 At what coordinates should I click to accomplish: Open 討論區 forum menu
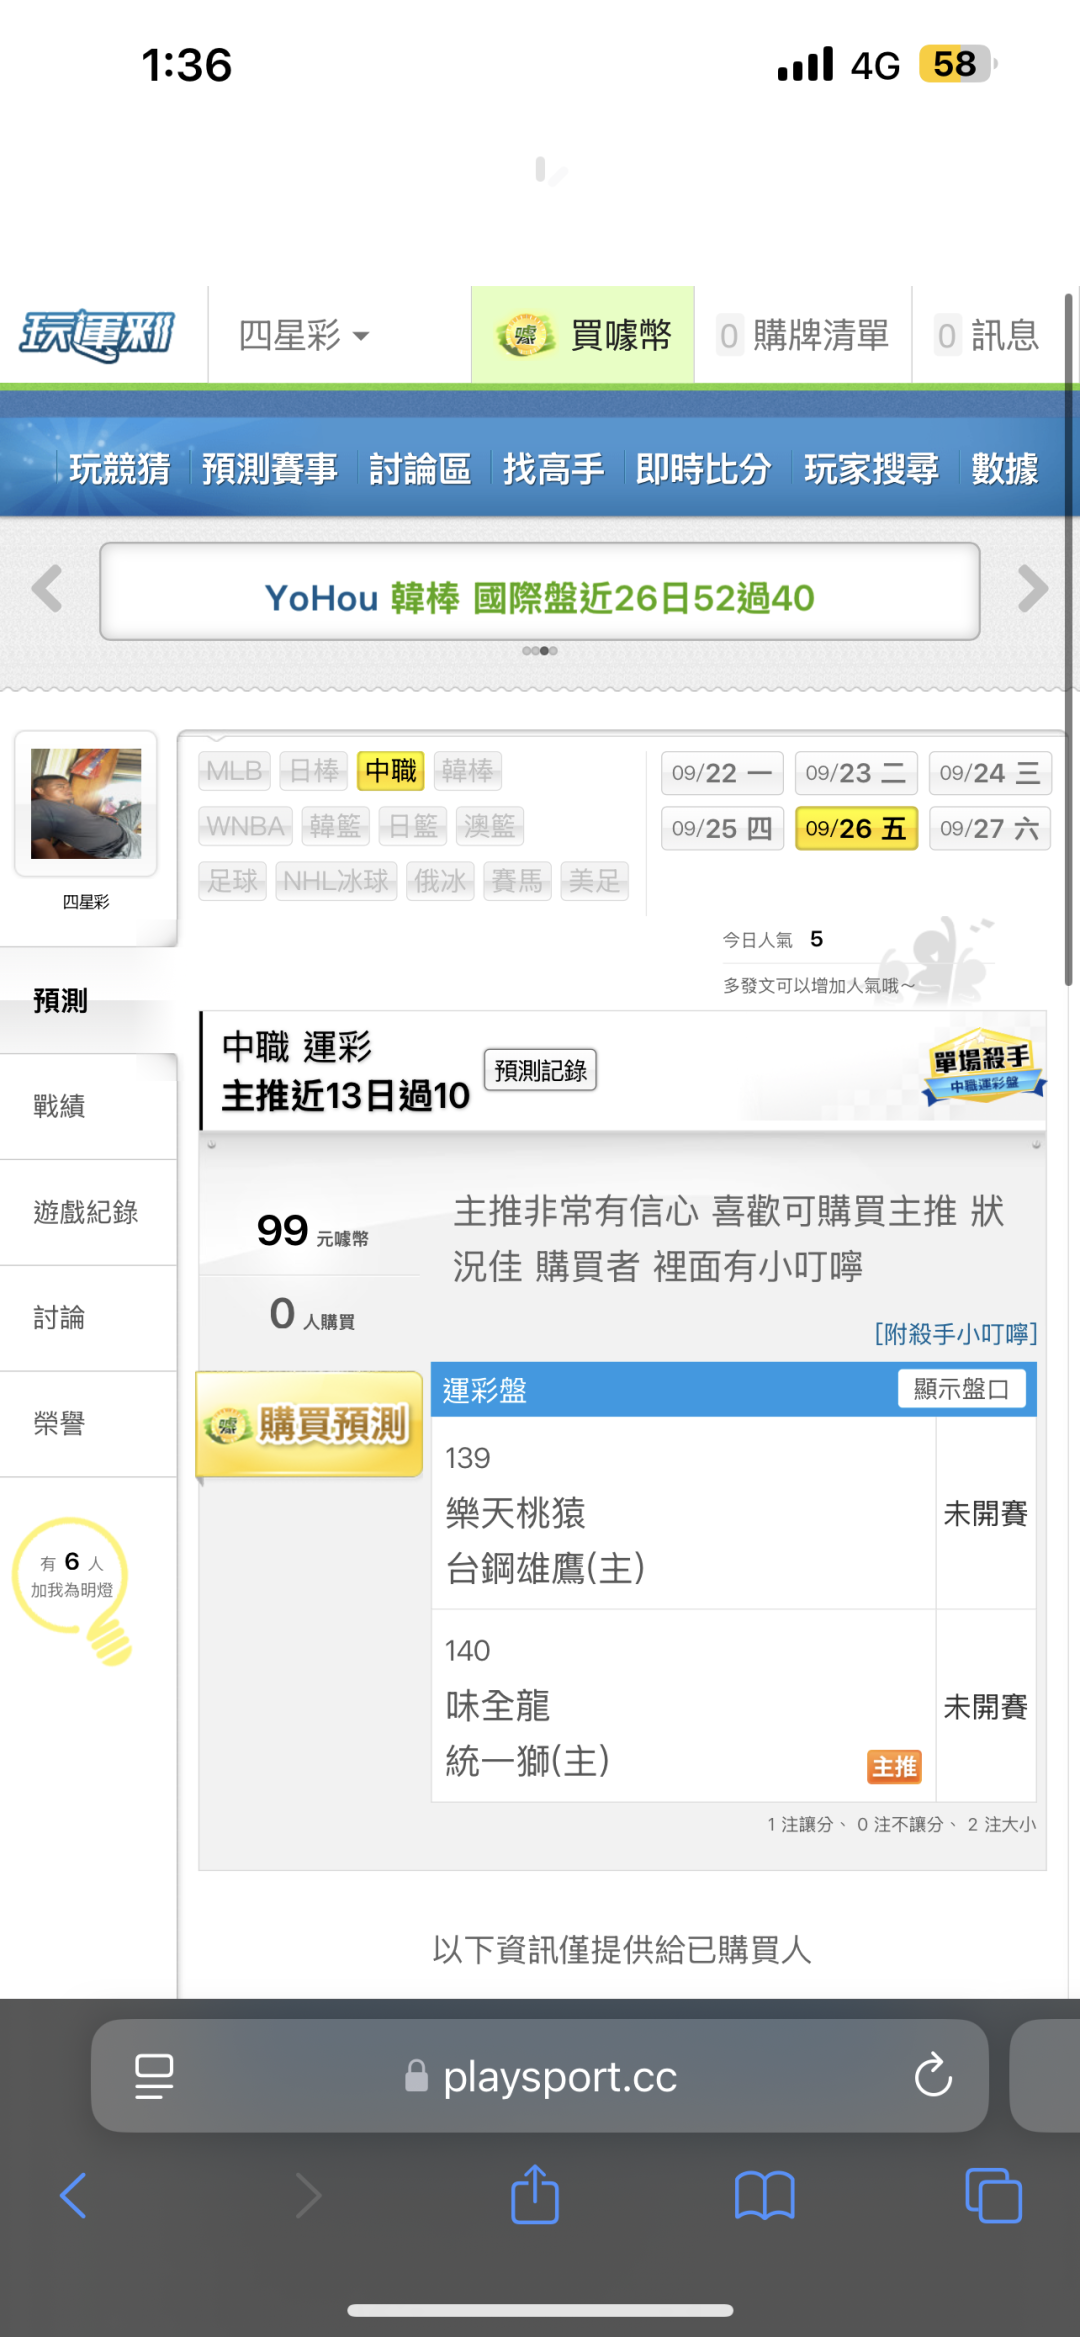coord(420,468)
